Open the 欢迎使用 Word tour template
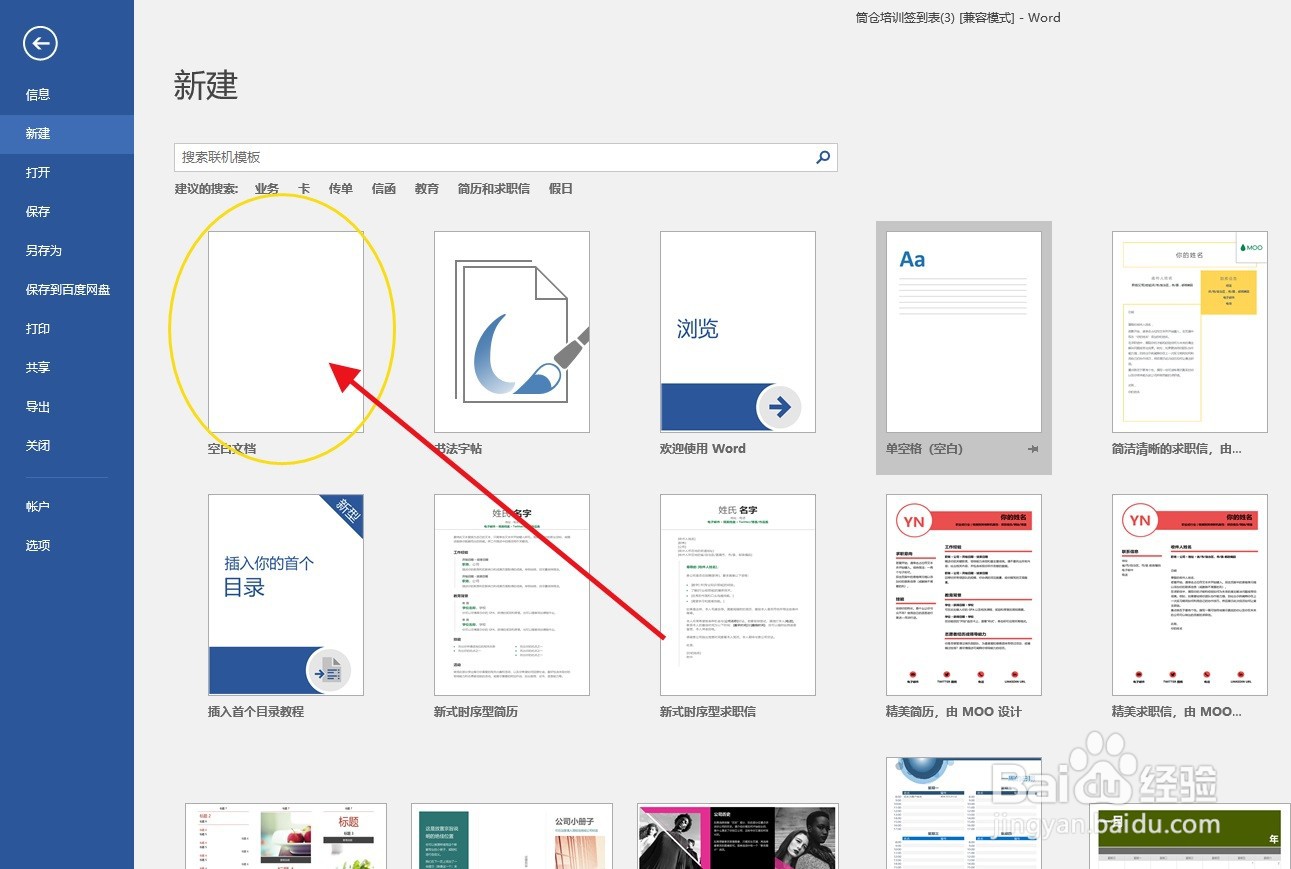 pyautogui.click(x=738, y=332)
